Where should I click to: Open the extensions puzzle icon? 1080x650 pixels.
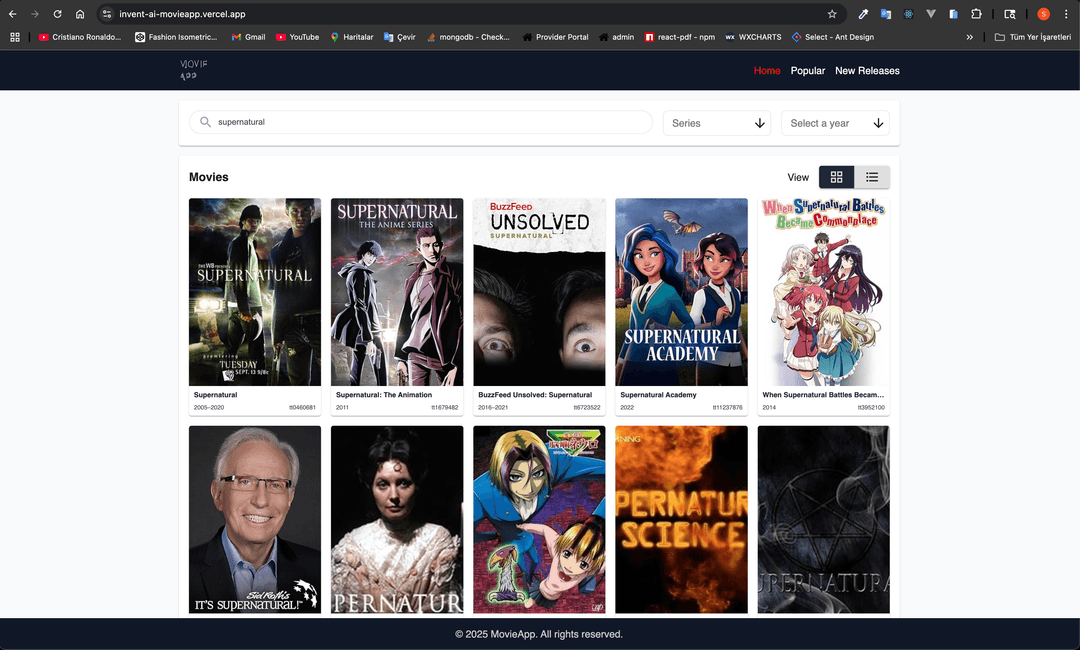pyautogui.click(x=976, y=14)
